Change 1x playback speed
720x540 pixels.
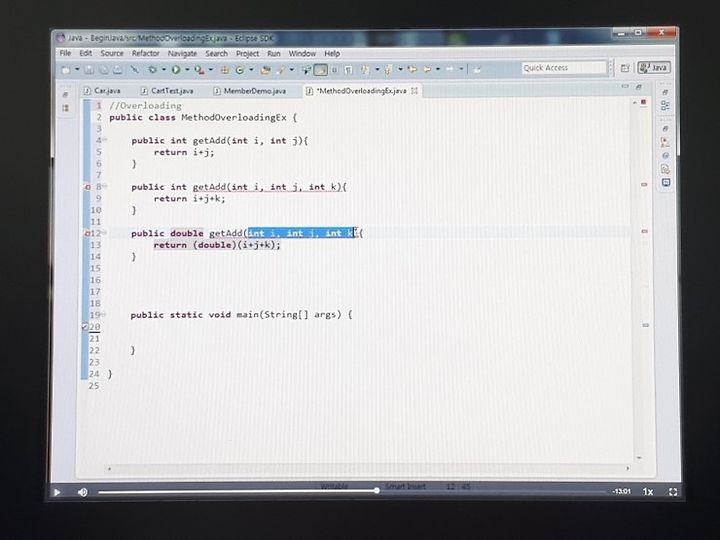pos(647,492)
